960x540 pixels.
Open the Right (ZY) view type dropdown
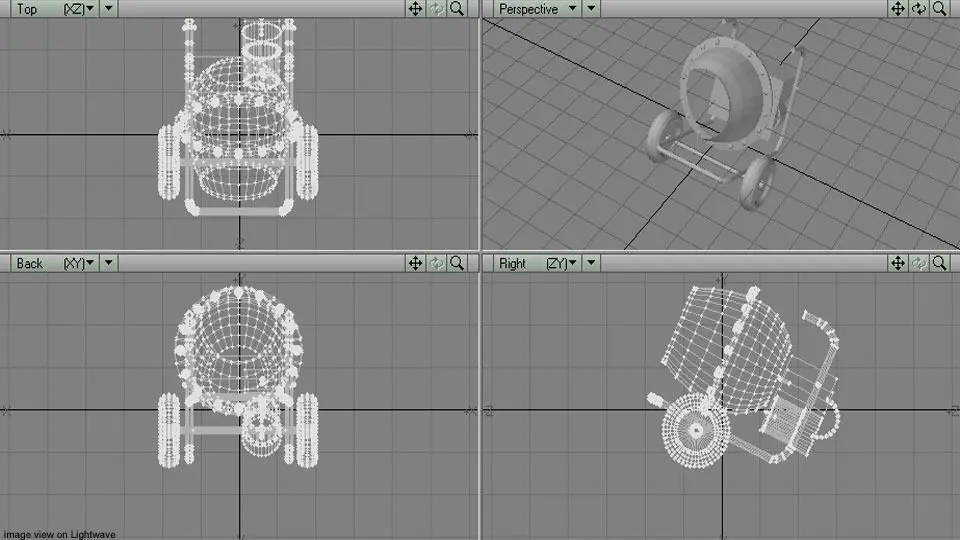pos(536,263)
